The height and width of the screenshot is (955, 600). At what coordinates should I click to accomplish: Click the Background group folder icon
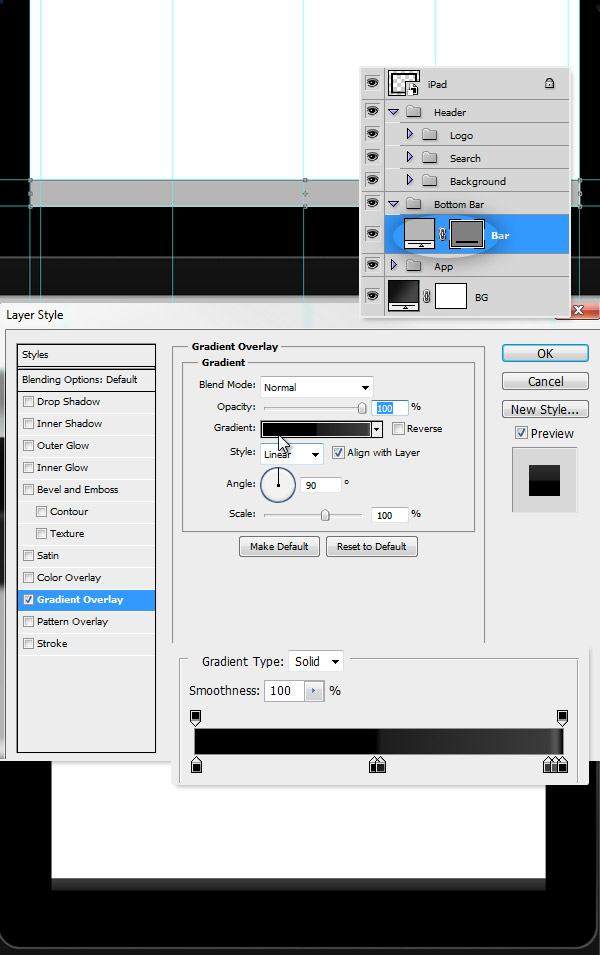click(429, 181)
